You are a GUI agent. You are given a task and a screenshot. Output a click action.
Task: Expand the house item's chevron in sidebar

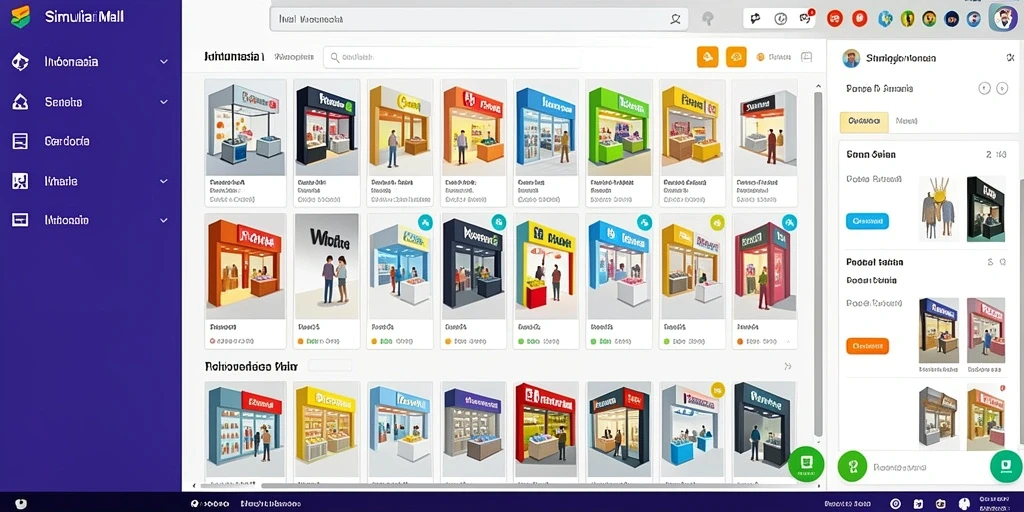(163, 102)
